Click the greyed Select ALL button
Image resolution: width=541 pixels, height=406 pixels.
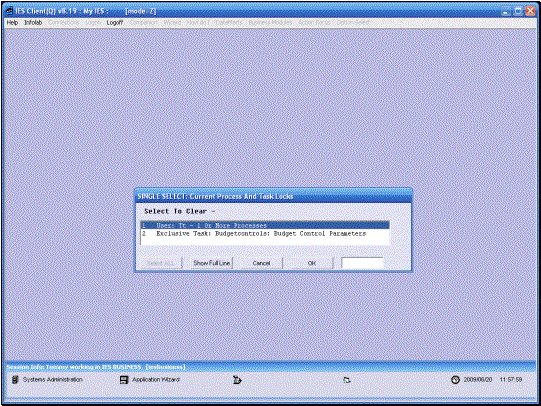(x=161, y=263)
